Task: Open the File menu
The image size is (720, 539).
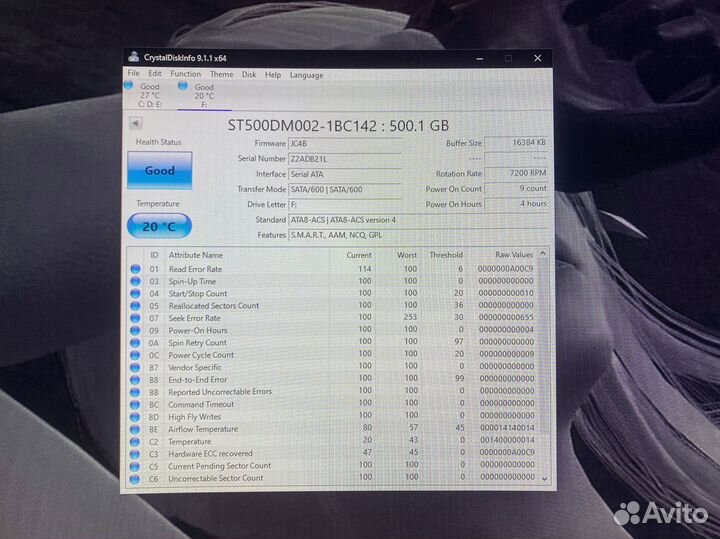Action: [134, 74]
